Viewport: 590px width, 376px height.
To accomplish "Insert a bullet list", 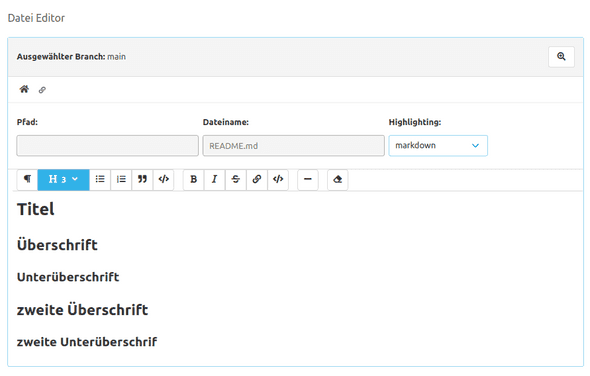I will click(100, 180).
